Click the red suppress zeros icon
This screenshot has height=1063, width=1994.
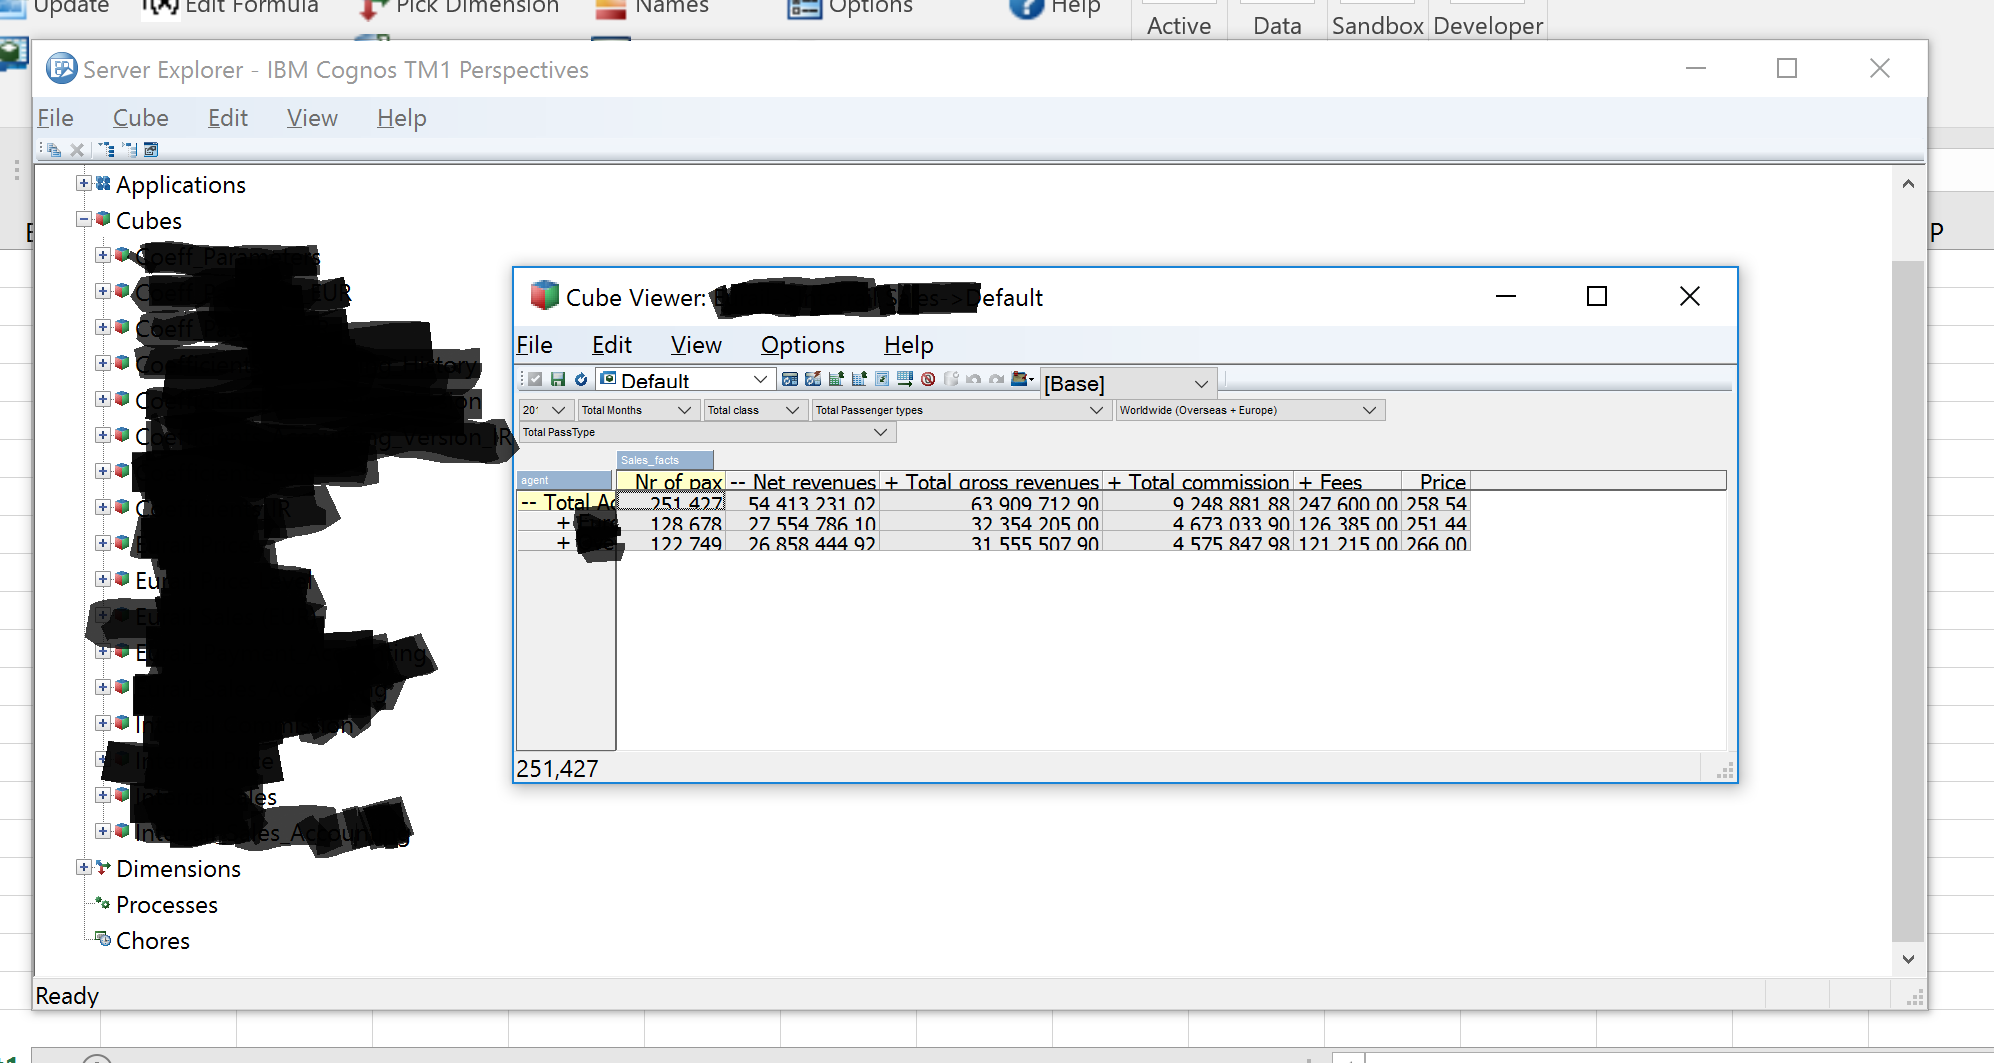[928, 379]
